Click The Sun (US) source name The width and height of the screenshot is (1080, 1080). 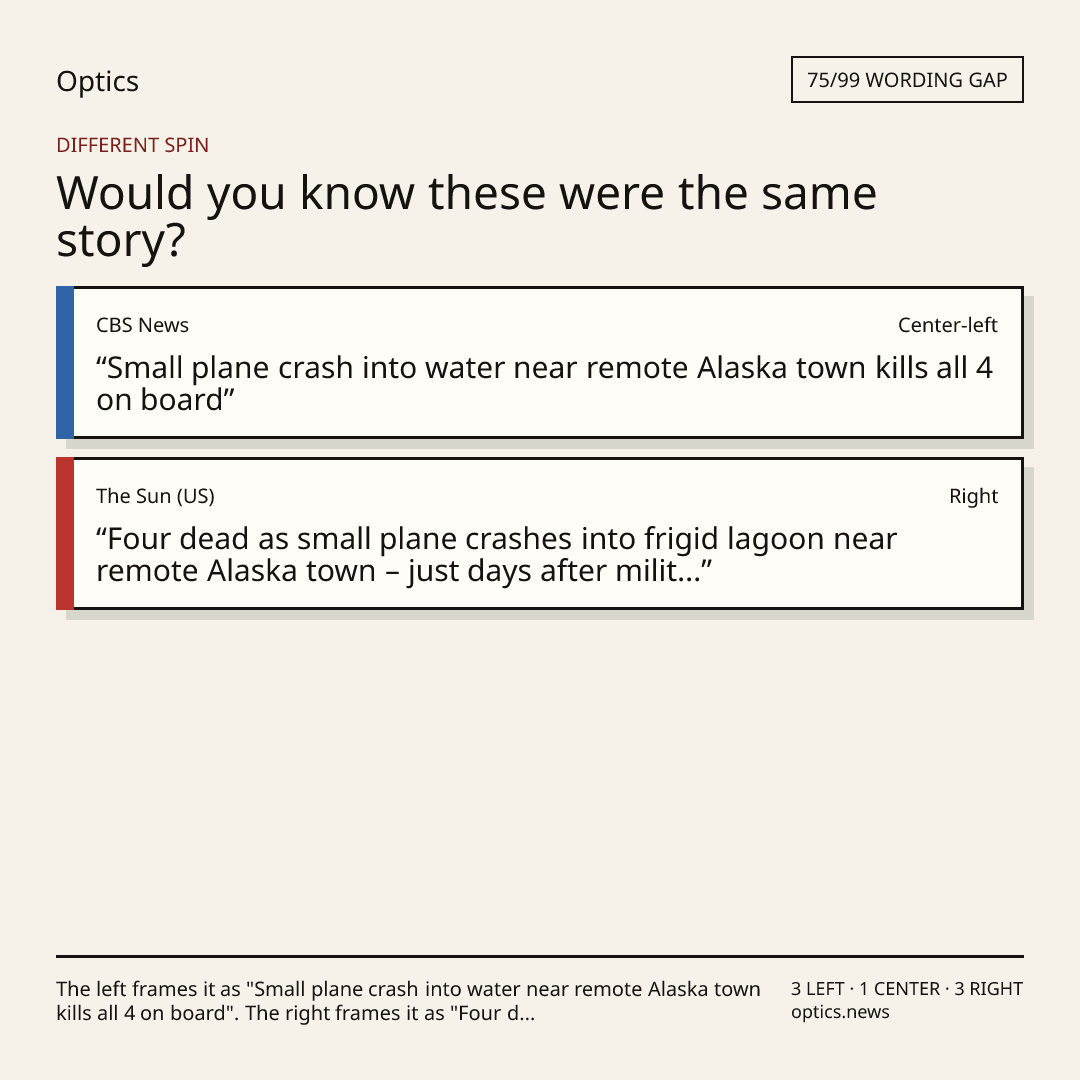click(155, 496)
